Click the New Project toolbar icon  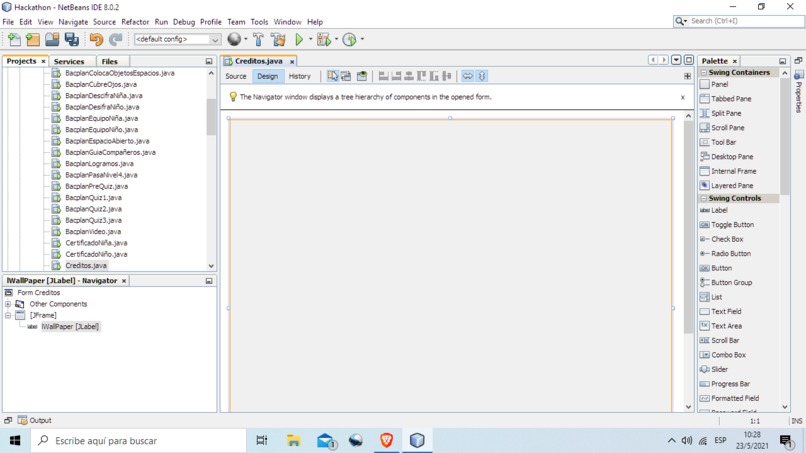[x=33, y=39]
